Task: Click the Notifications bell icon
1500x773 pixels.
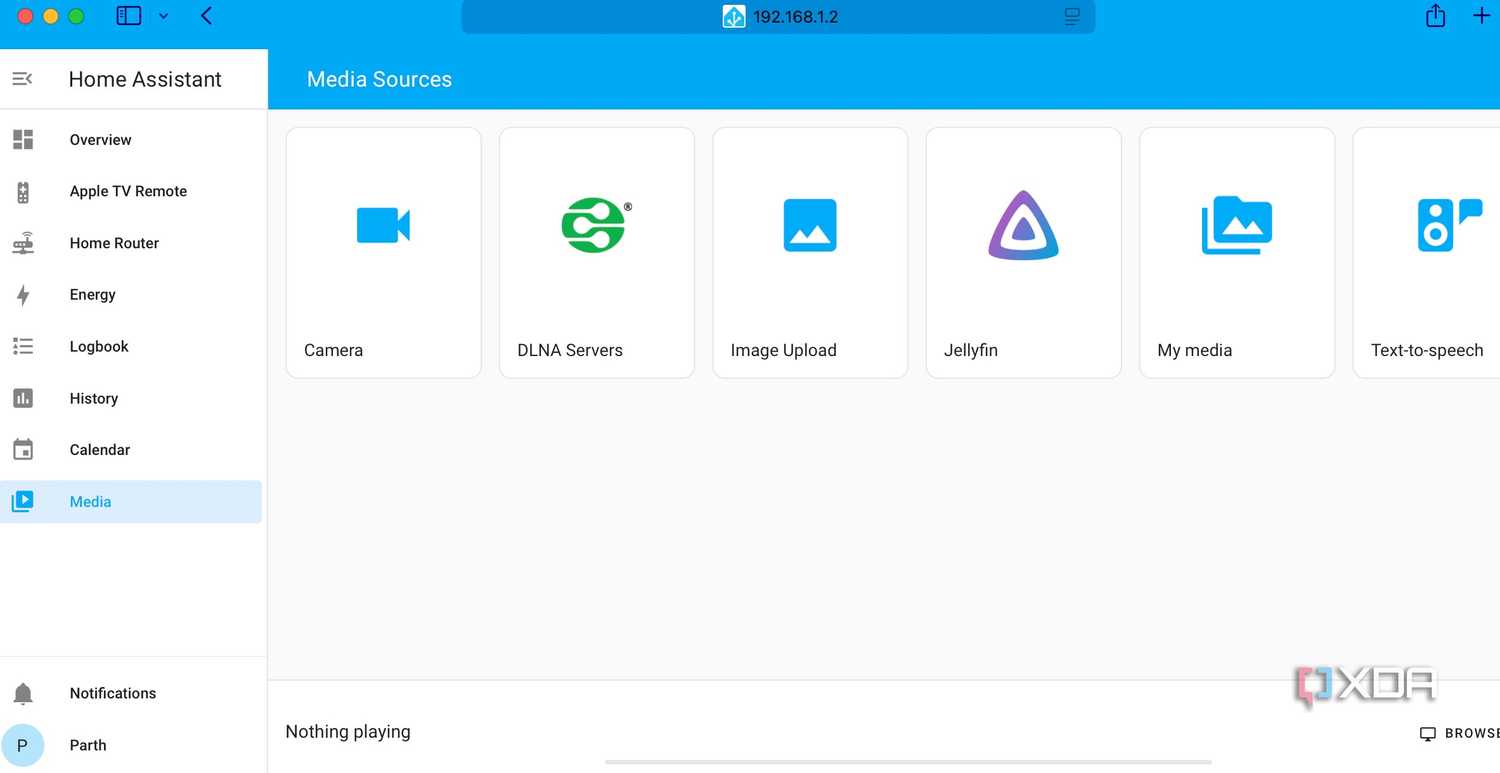Action: (x=23, y=693)
